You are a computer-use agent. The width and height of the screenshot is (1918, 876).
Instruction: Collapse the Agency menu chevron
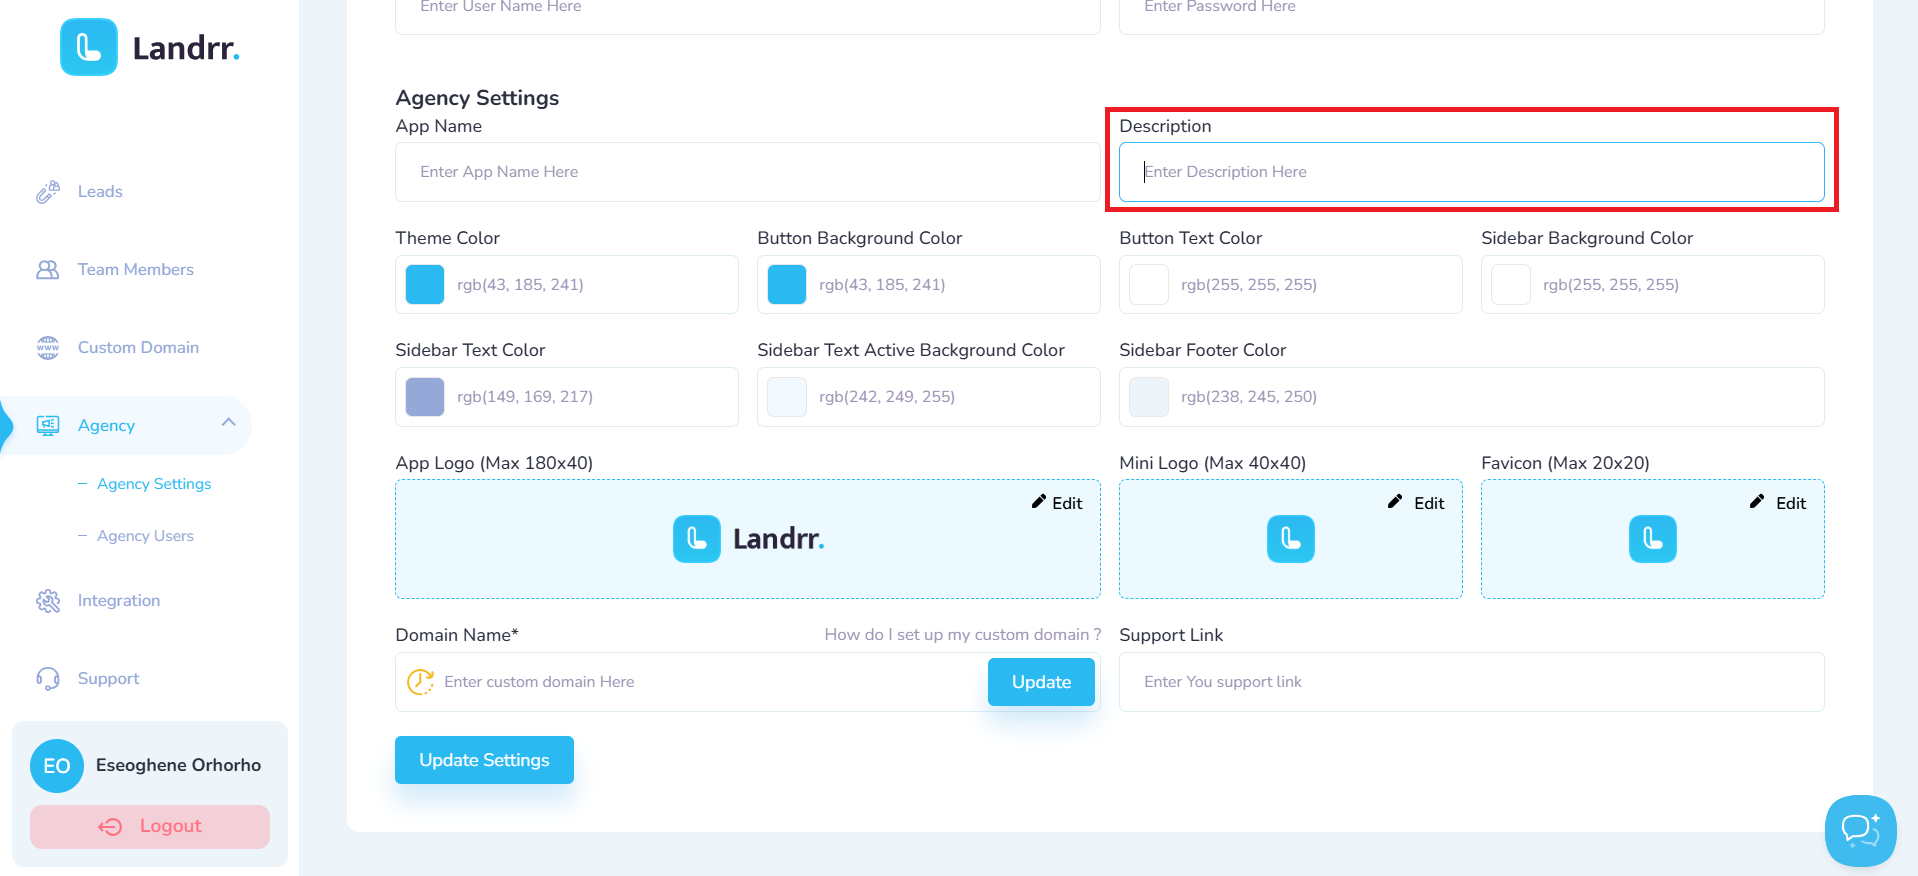tap(229, 422)
